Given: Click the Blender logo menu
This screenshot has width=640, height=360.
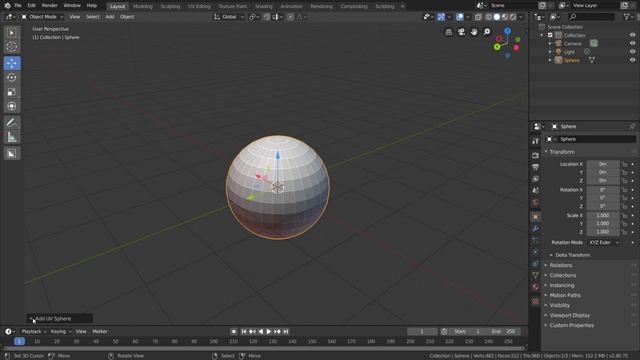Looking at the screenshot, I should point(7,6).
